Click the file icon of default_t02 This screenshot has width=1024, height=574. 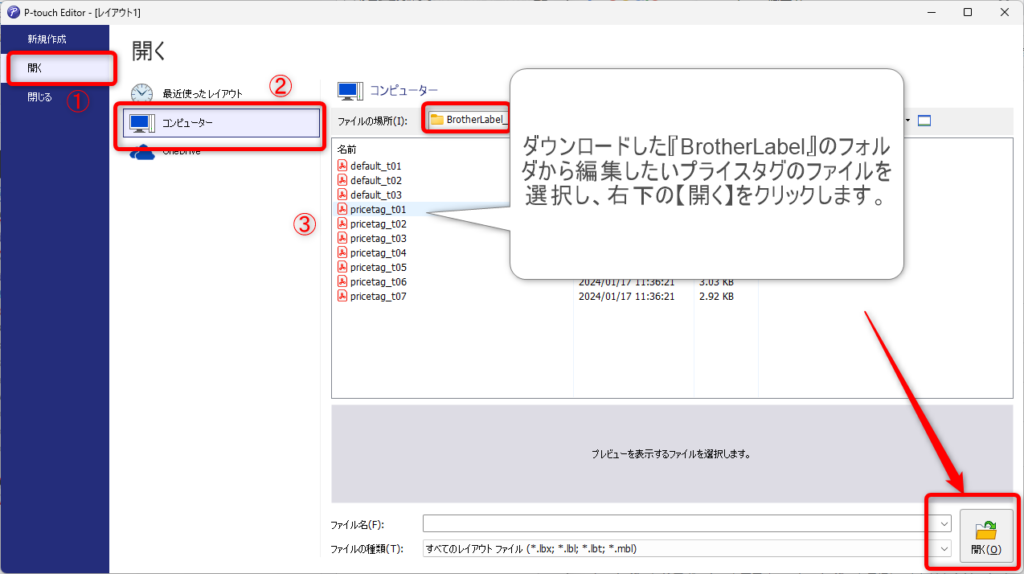click(342, 180)
